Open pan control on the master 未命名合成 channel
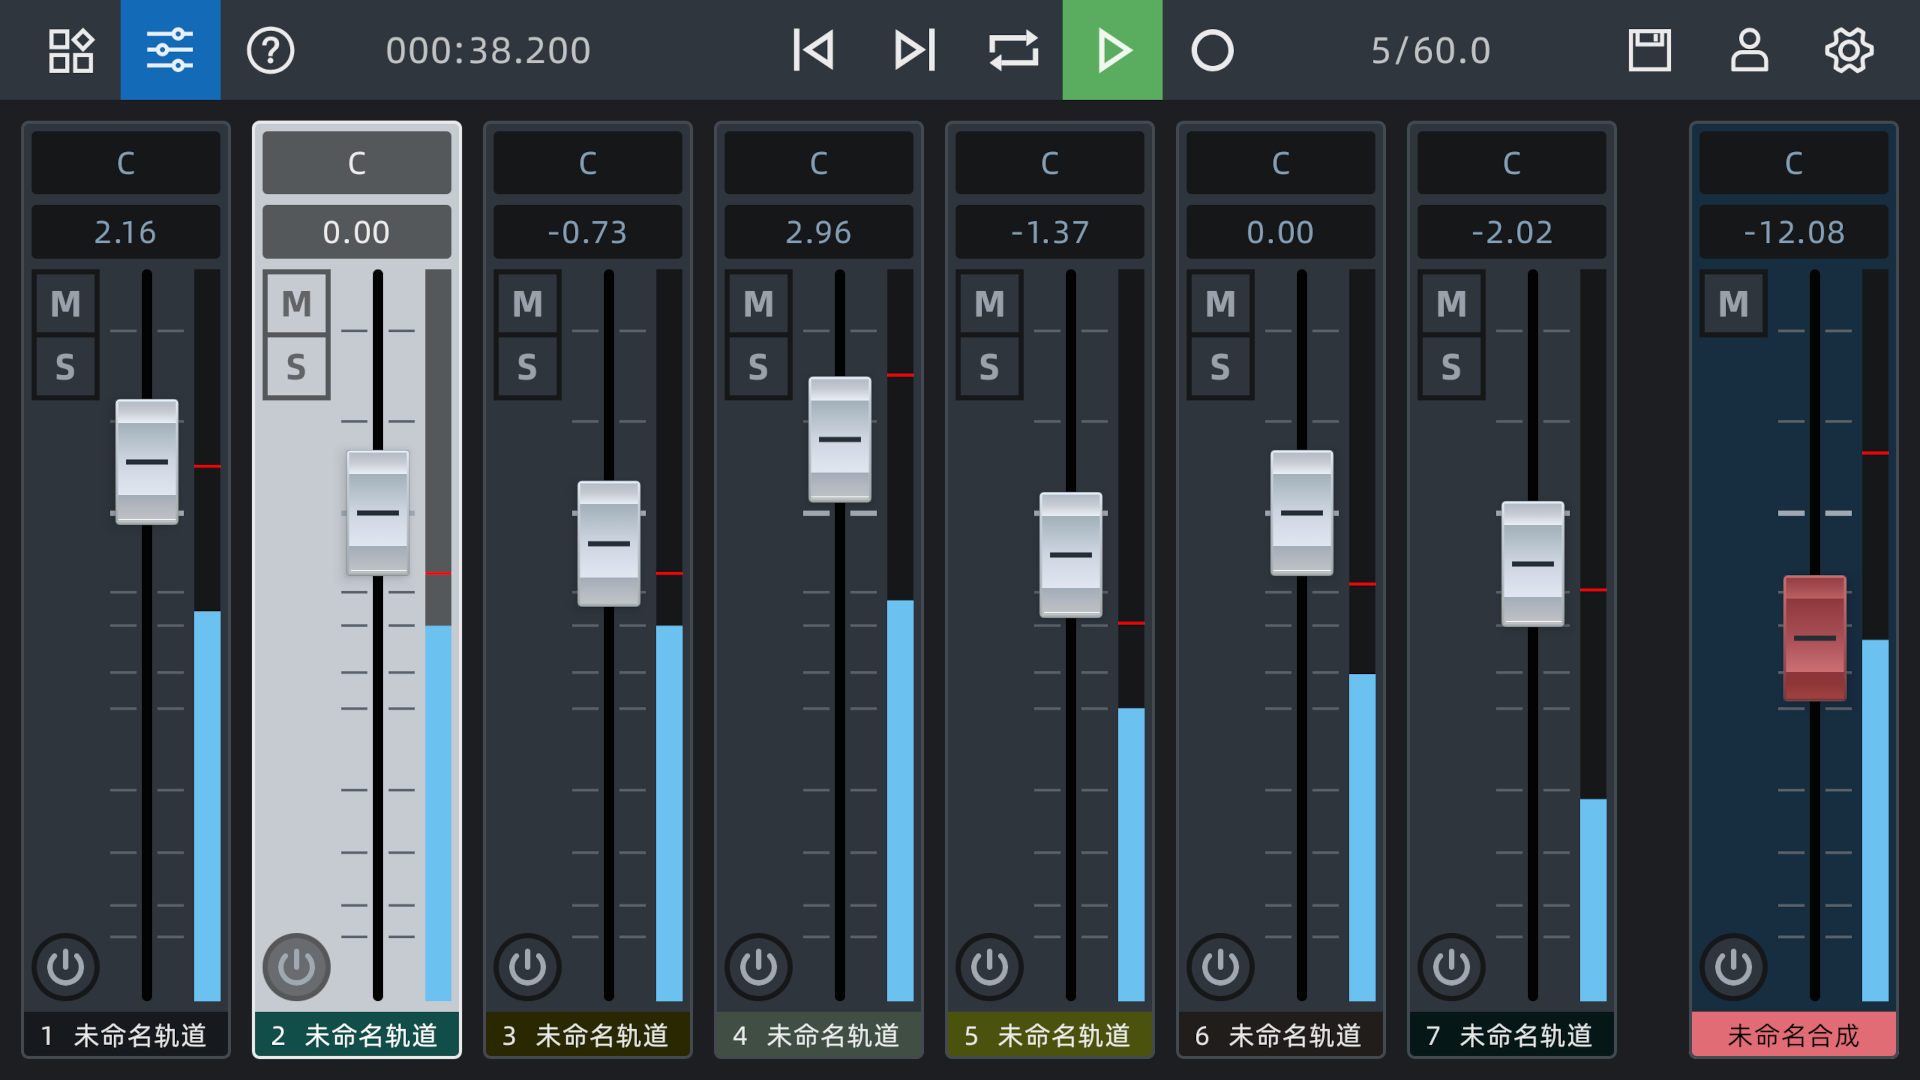 tap(1793, 163)
